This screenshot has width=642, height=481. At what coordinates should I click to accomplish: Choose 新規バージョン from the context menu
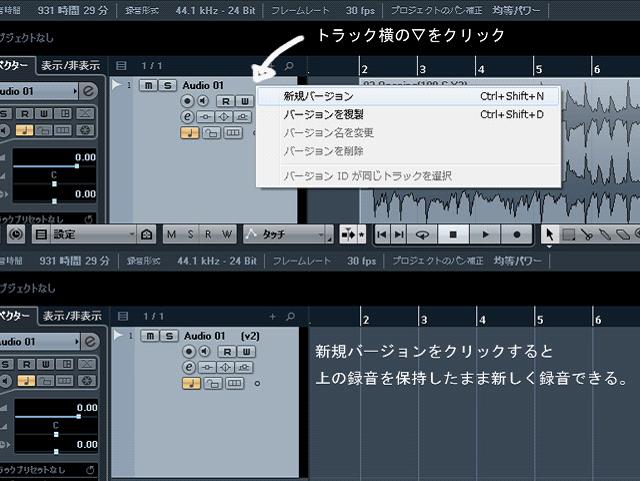pyautogui.click(x=318, y=97)
